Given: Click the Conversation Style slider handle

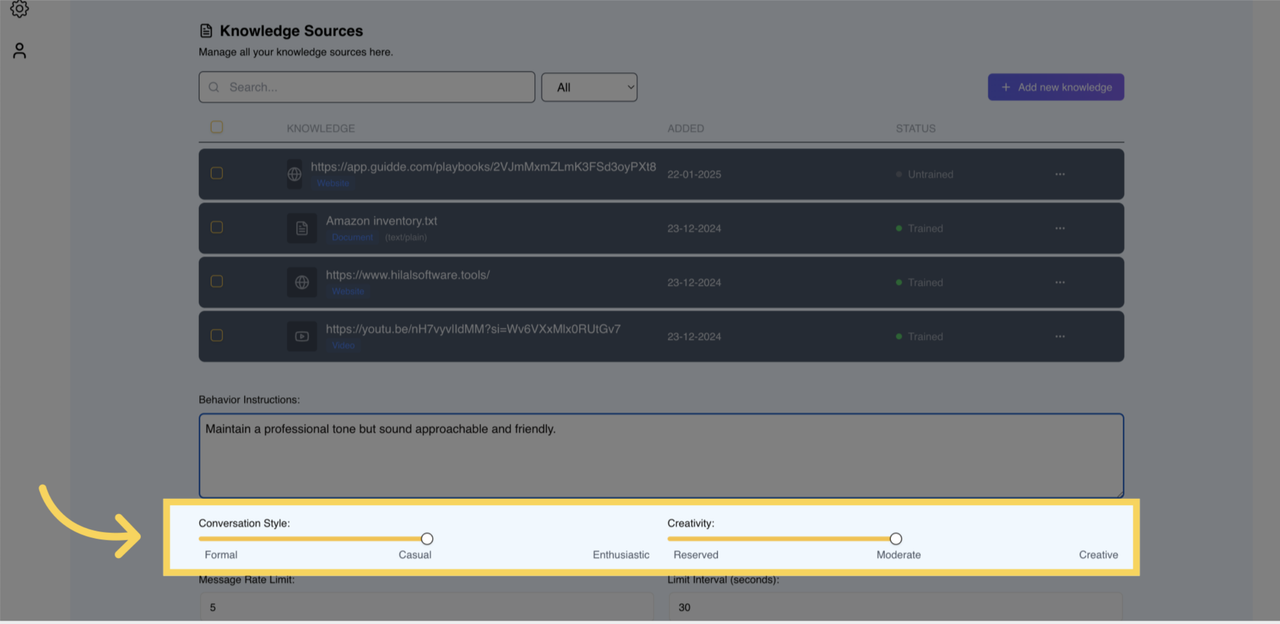Looking at the screenshot, I should [427, 539].
